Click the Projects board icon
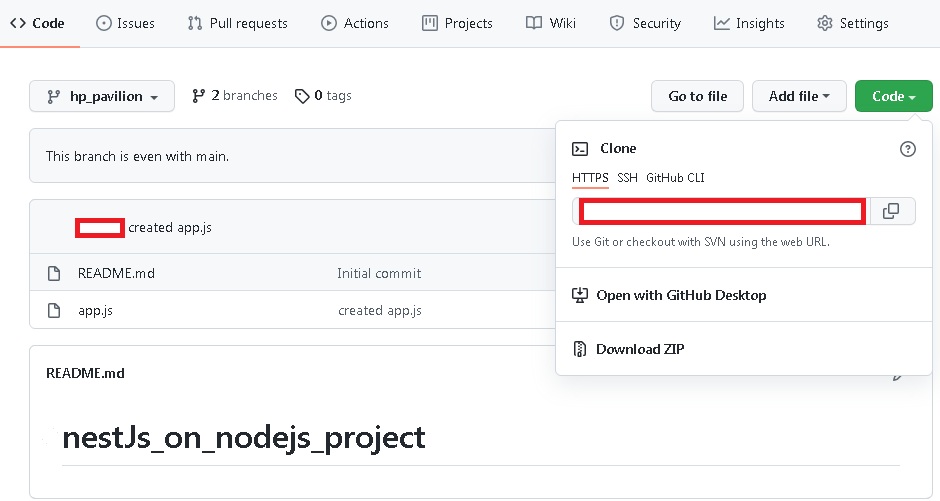940x501 pixels. (430, 23)
